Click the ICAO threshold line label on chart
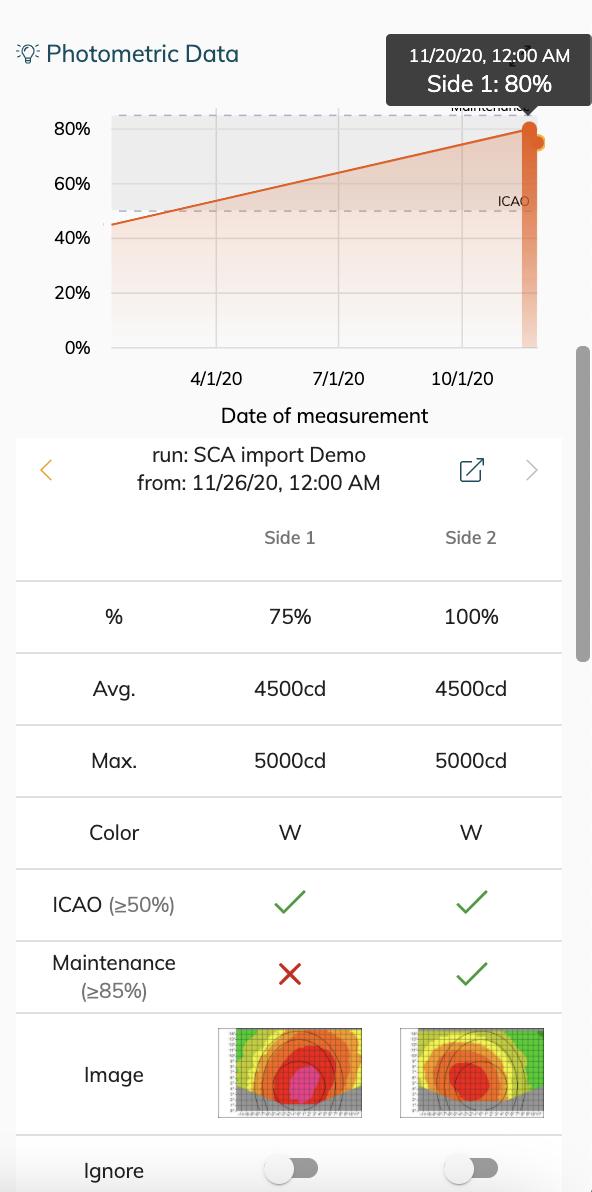 pos(513,201)
